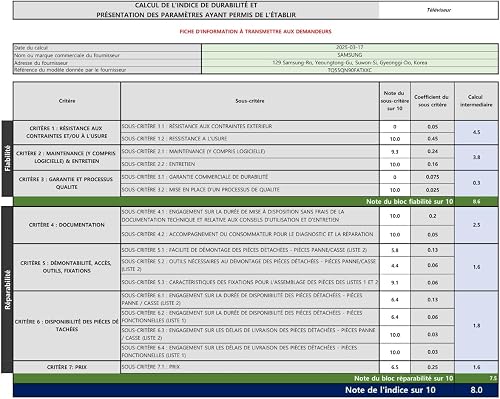Click the SAMSUNG supplier name cell
The height and width of the screenshot is (399, 500).
click(x=350, y=55)
